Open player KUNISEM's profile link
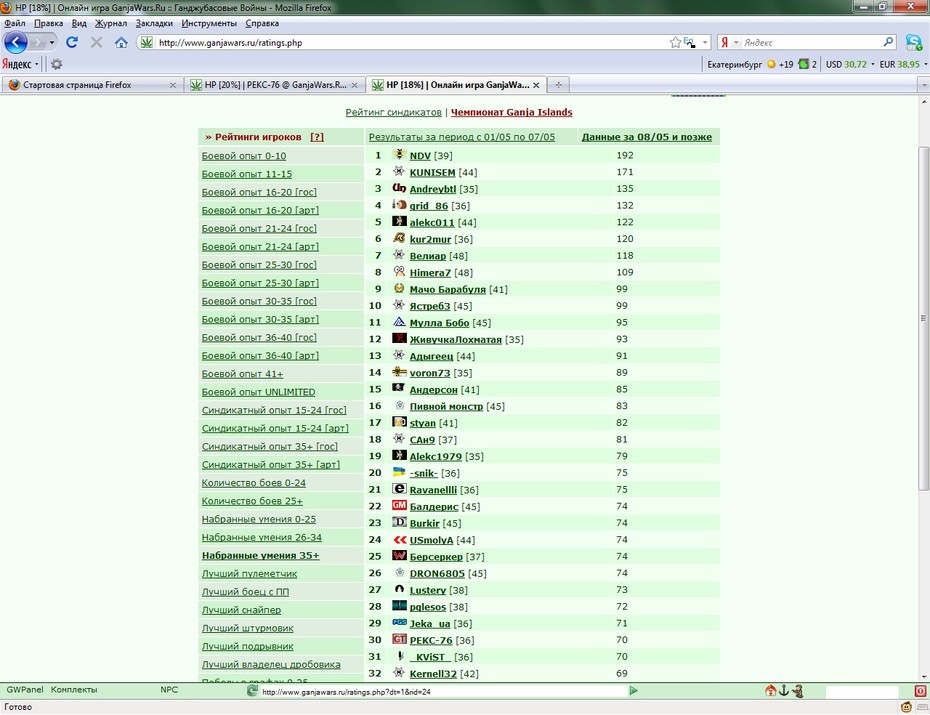Screen dimensions: 930x715 point(432,173)
